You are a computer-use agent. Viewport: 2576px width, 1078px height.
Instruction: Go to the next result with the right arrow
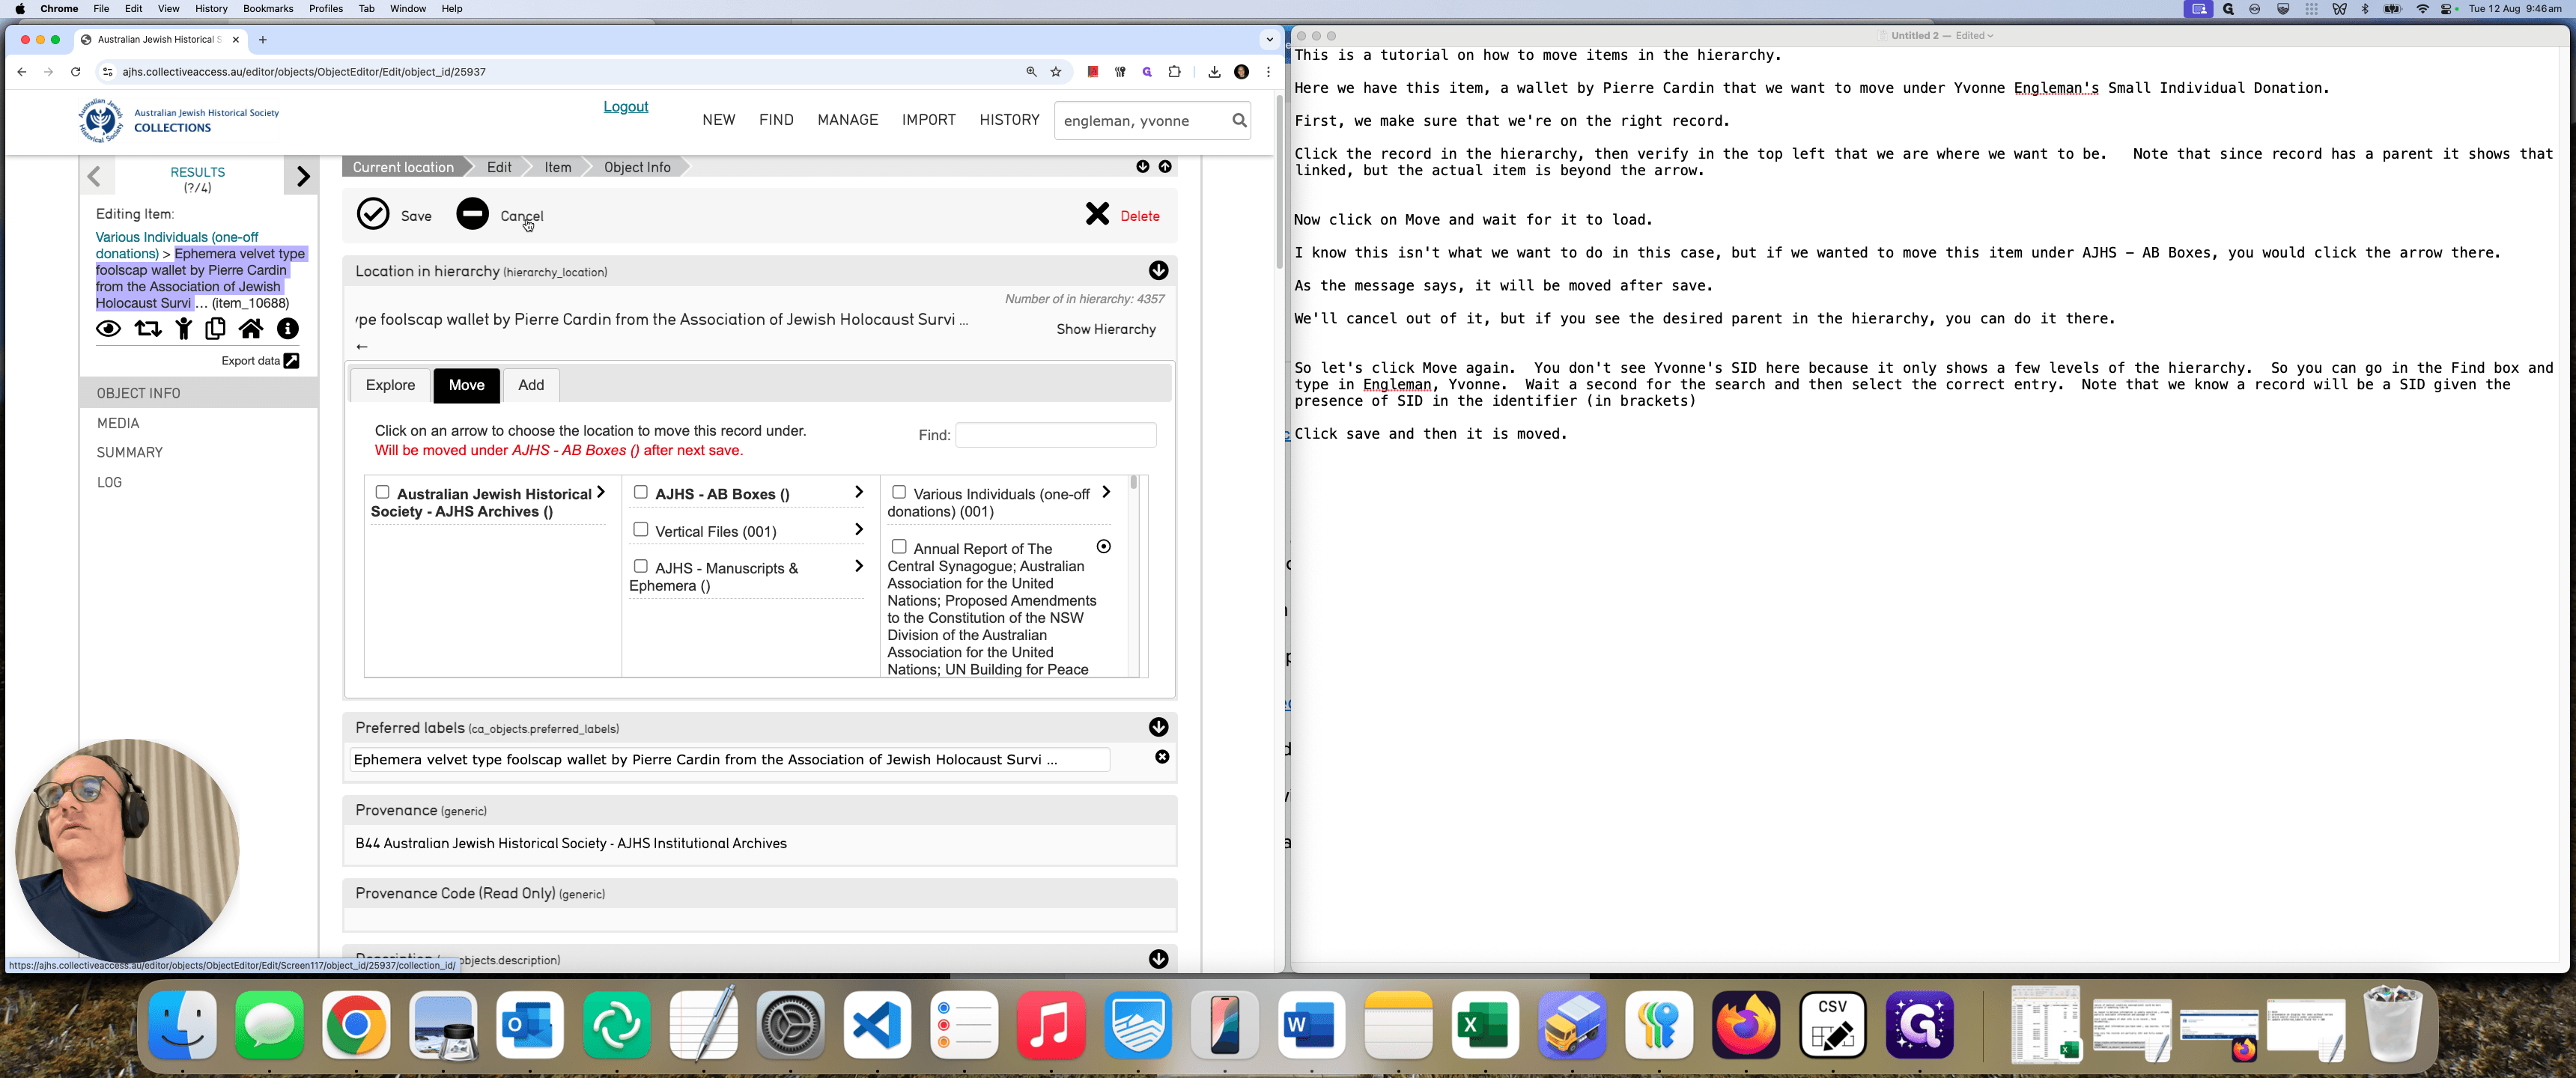(302, 177)
